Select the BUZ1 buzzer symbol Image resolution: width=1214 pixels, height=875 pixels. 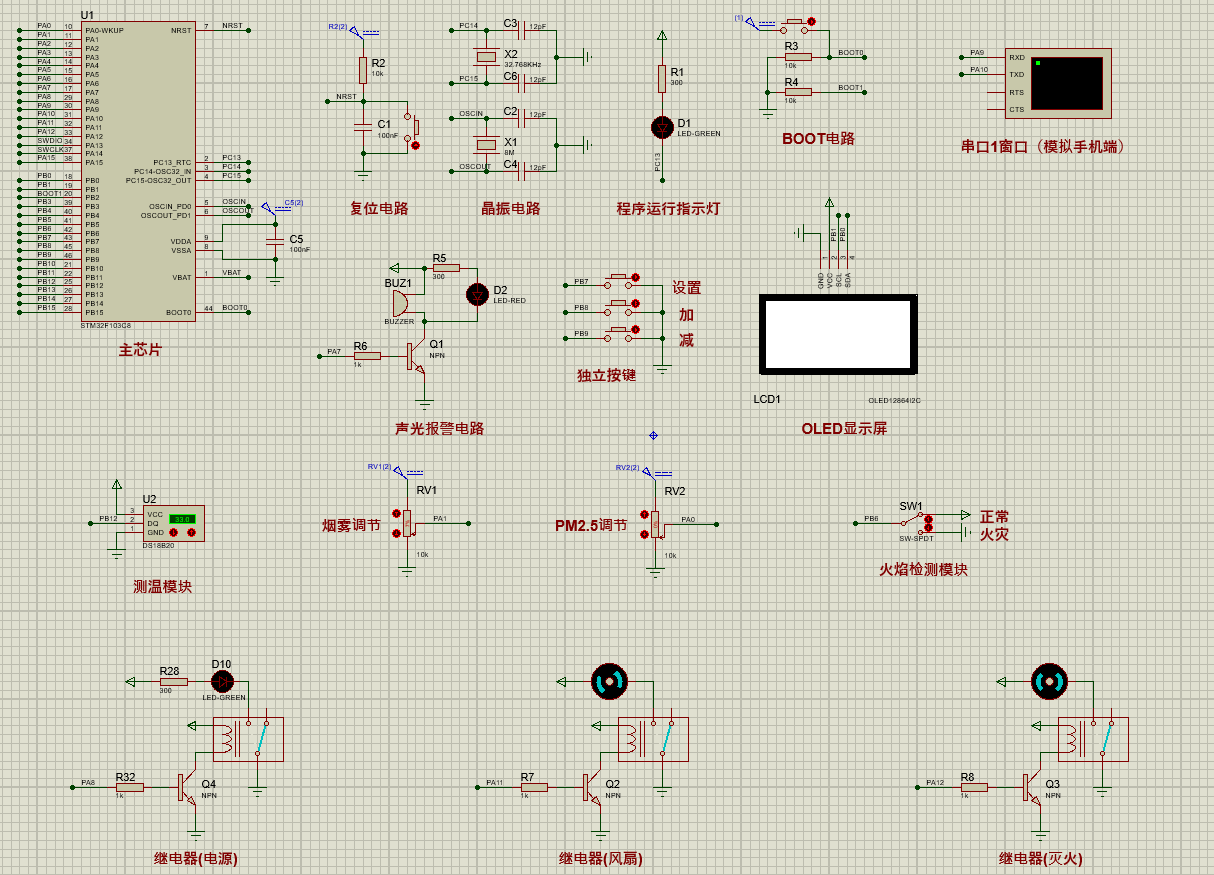[x=401, y=303]
